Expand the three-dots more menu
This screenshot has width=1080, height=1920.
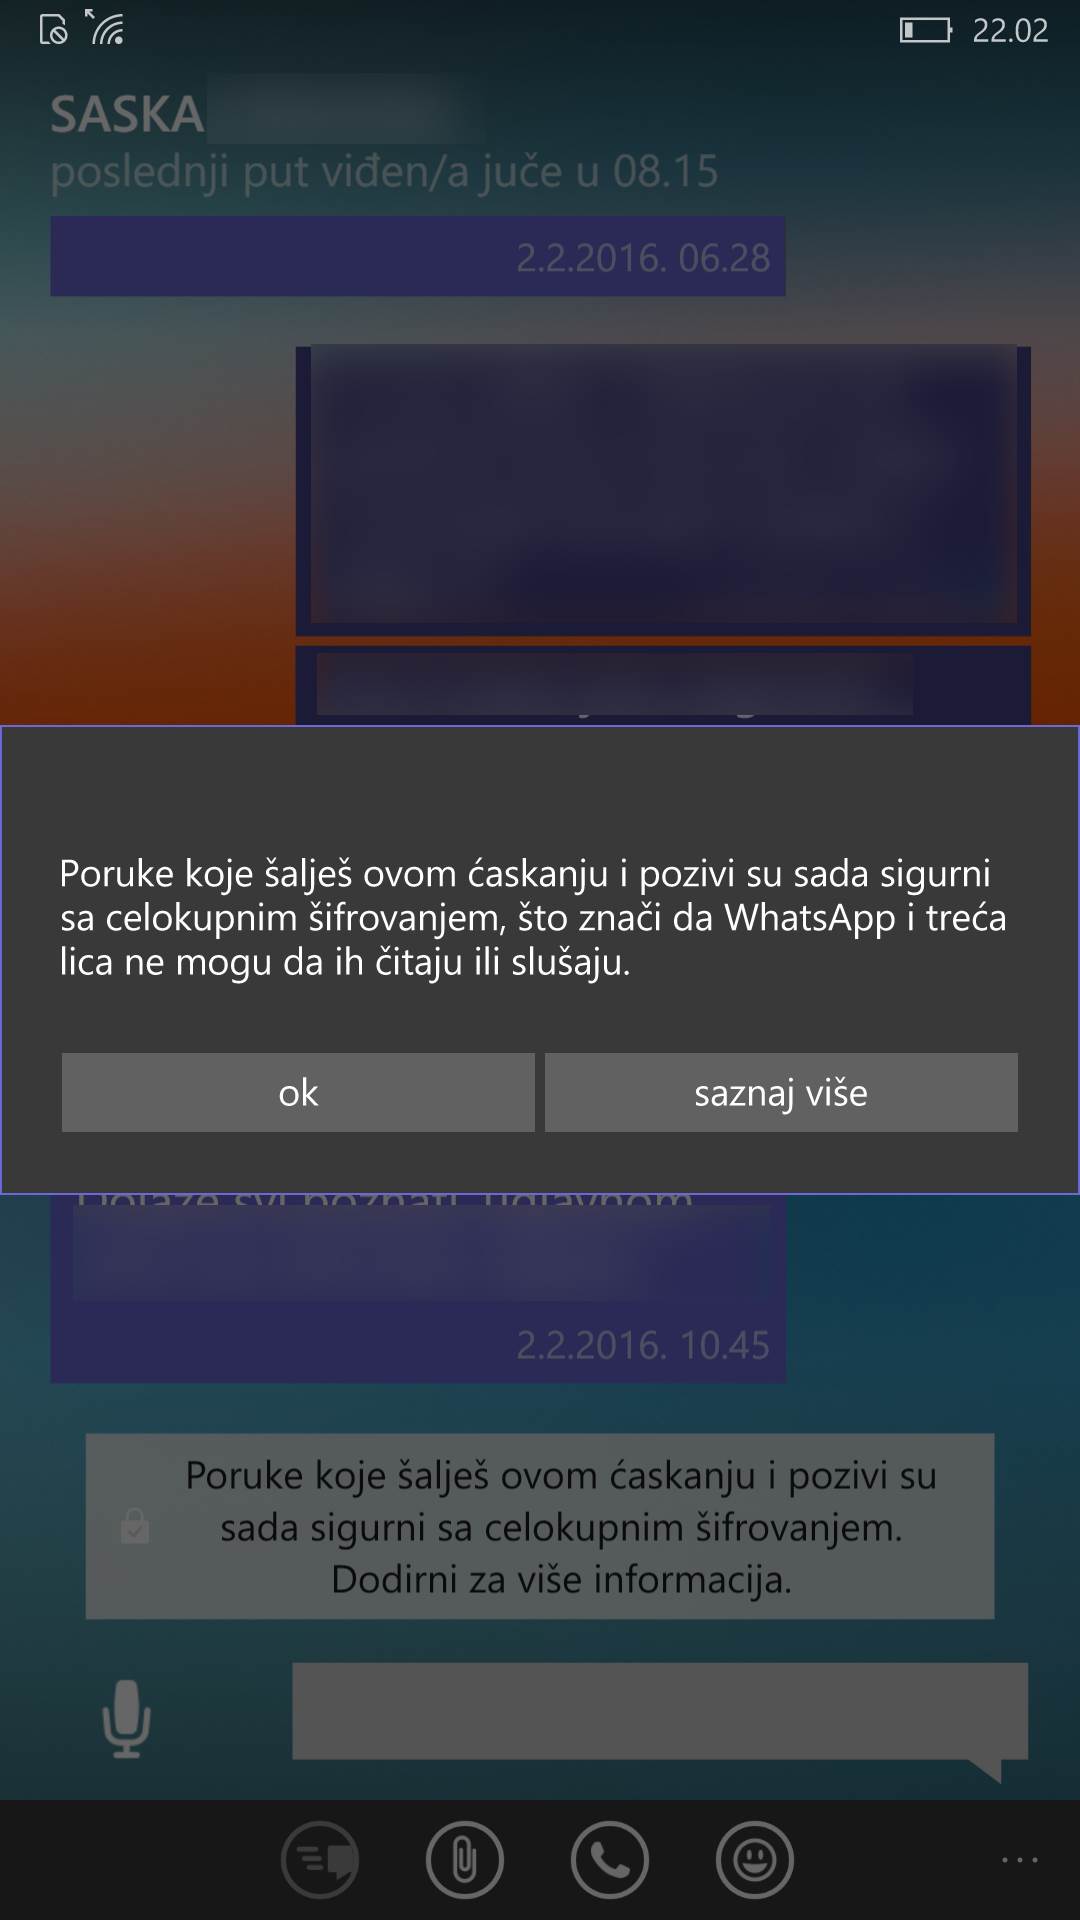point(1020,1860)
